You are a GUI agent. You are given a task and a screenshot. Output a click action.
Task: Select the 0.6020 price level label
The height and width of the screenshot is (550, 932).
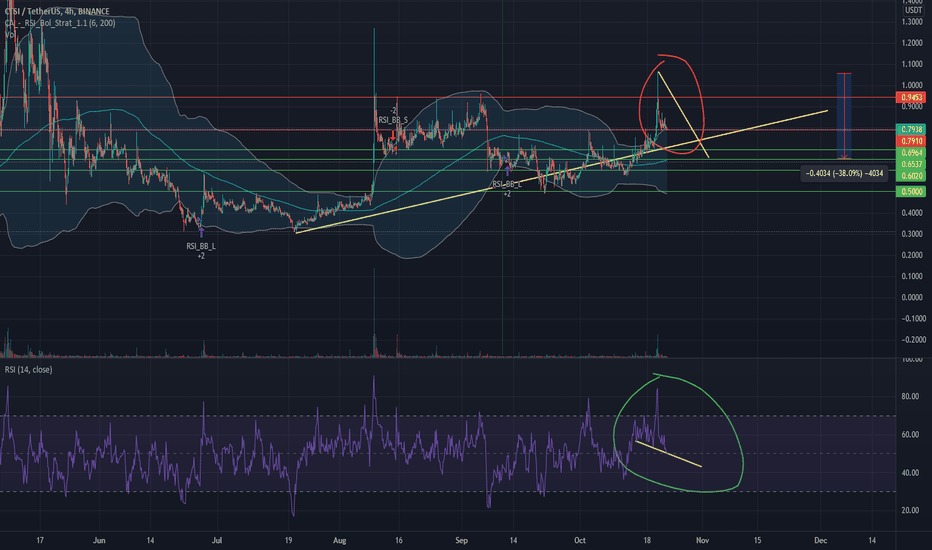pos(911,176)
